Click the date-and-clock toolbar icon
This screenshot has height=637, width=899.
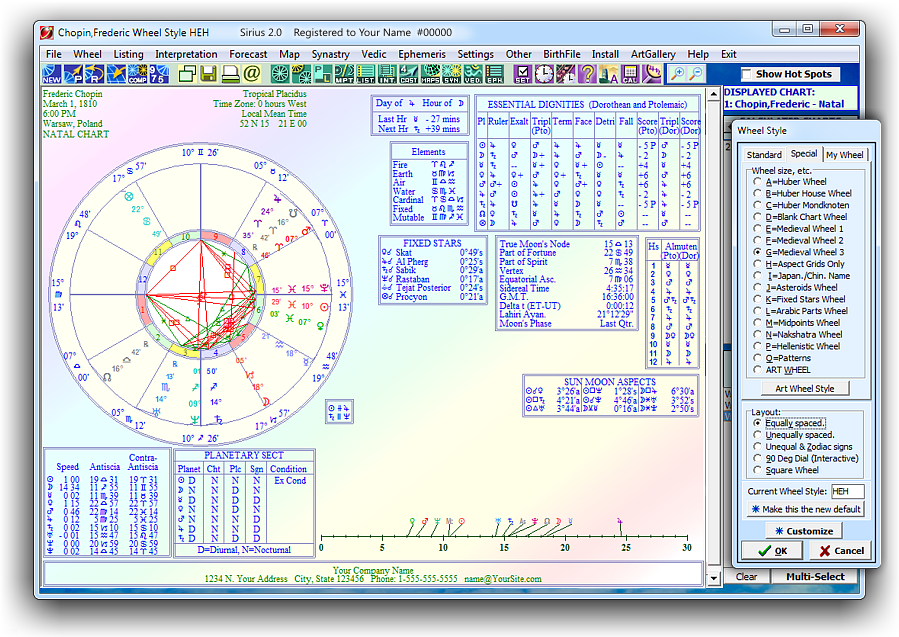(x=565, y=74)
